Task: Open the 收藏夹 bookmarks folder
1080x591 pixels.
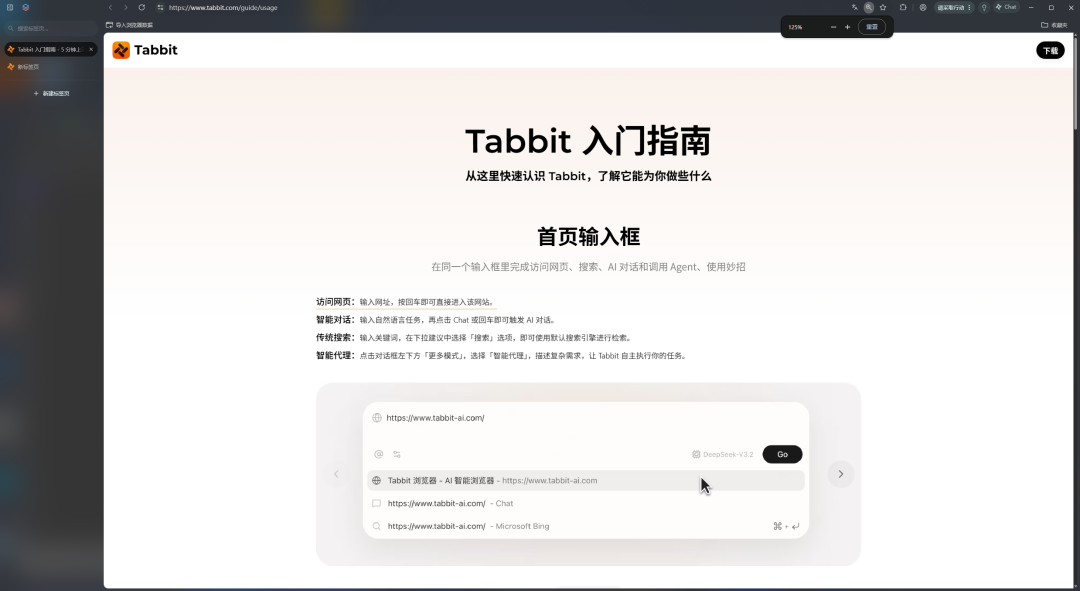Action: [1055, 25]
